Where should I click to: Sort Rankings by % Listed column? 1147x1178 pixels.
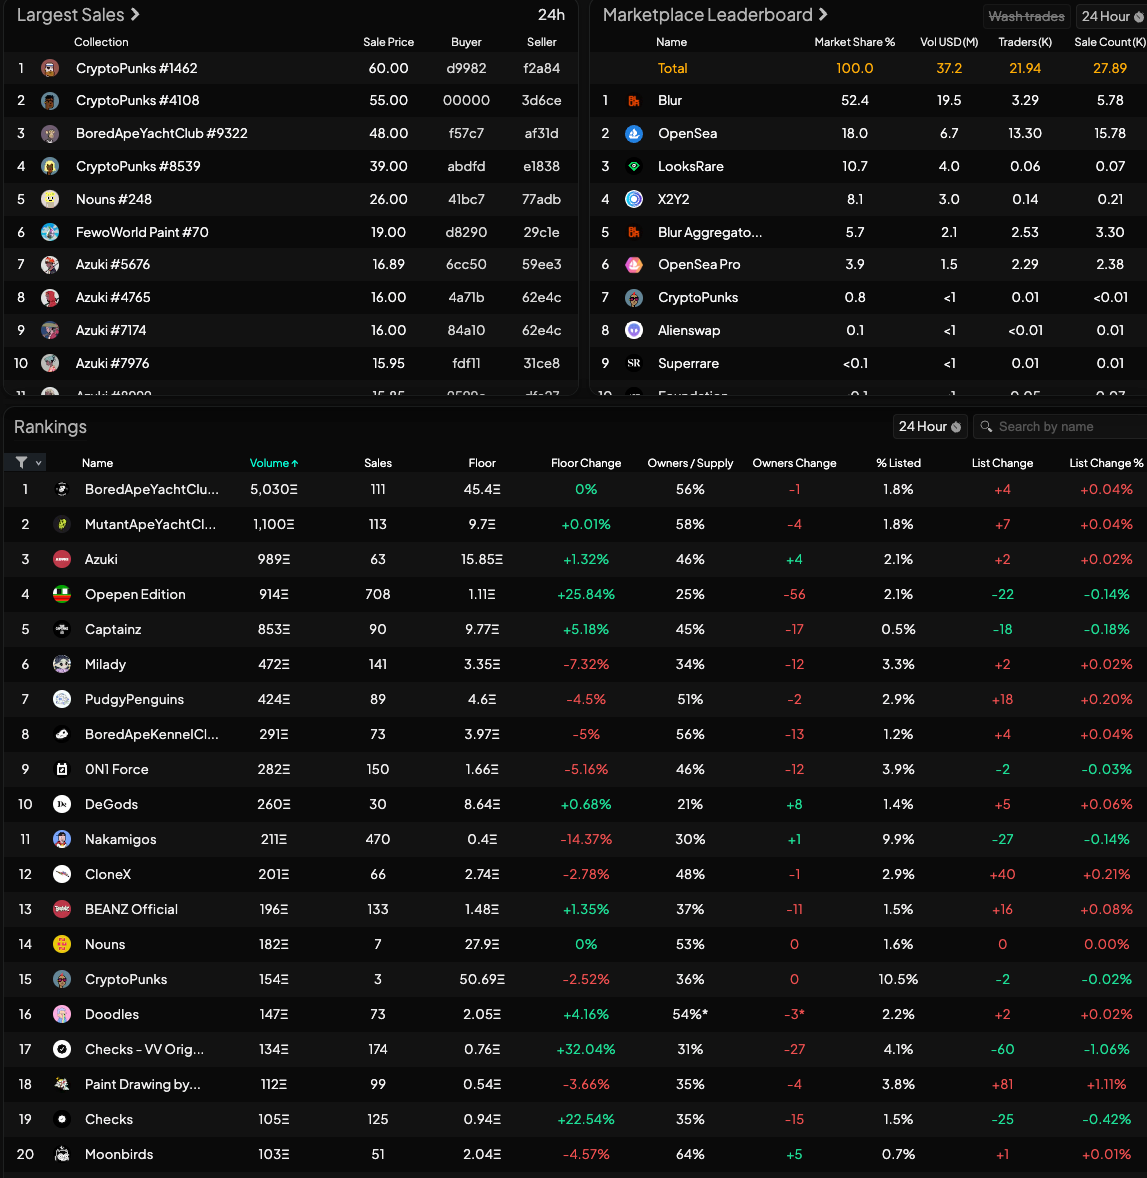coord(898,464)
